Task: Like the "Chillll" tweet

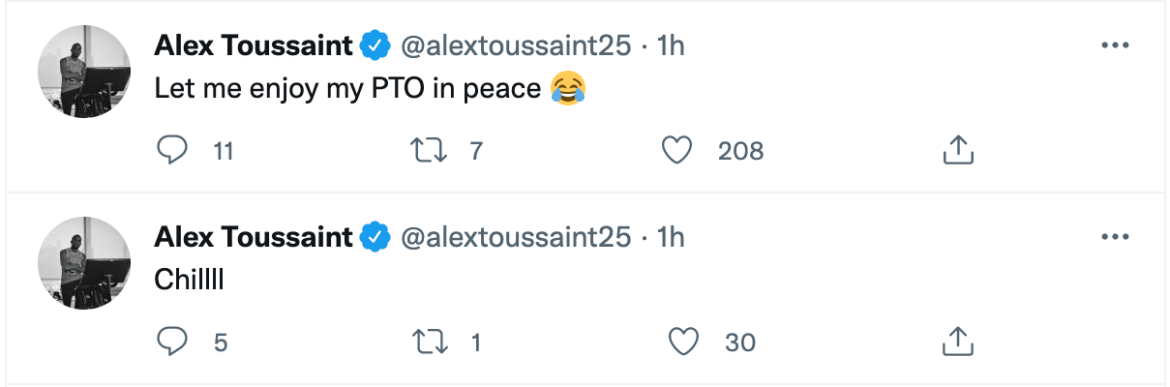Action: (x=682, y=342)
